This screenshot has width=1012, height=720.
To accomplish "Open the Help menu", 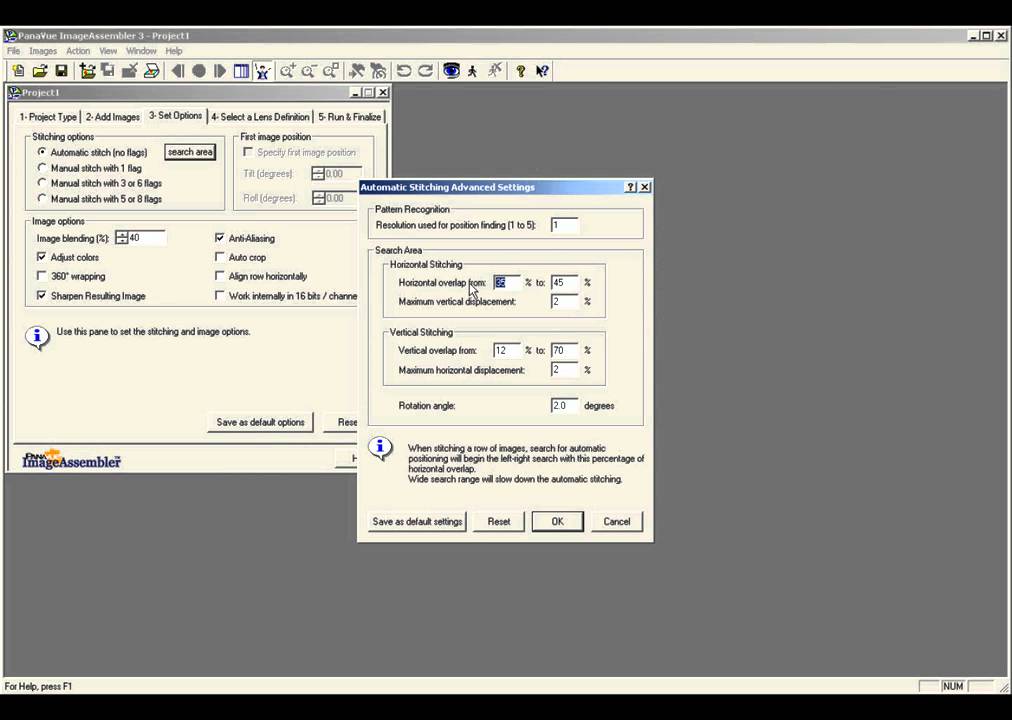I will click(174, 51).
